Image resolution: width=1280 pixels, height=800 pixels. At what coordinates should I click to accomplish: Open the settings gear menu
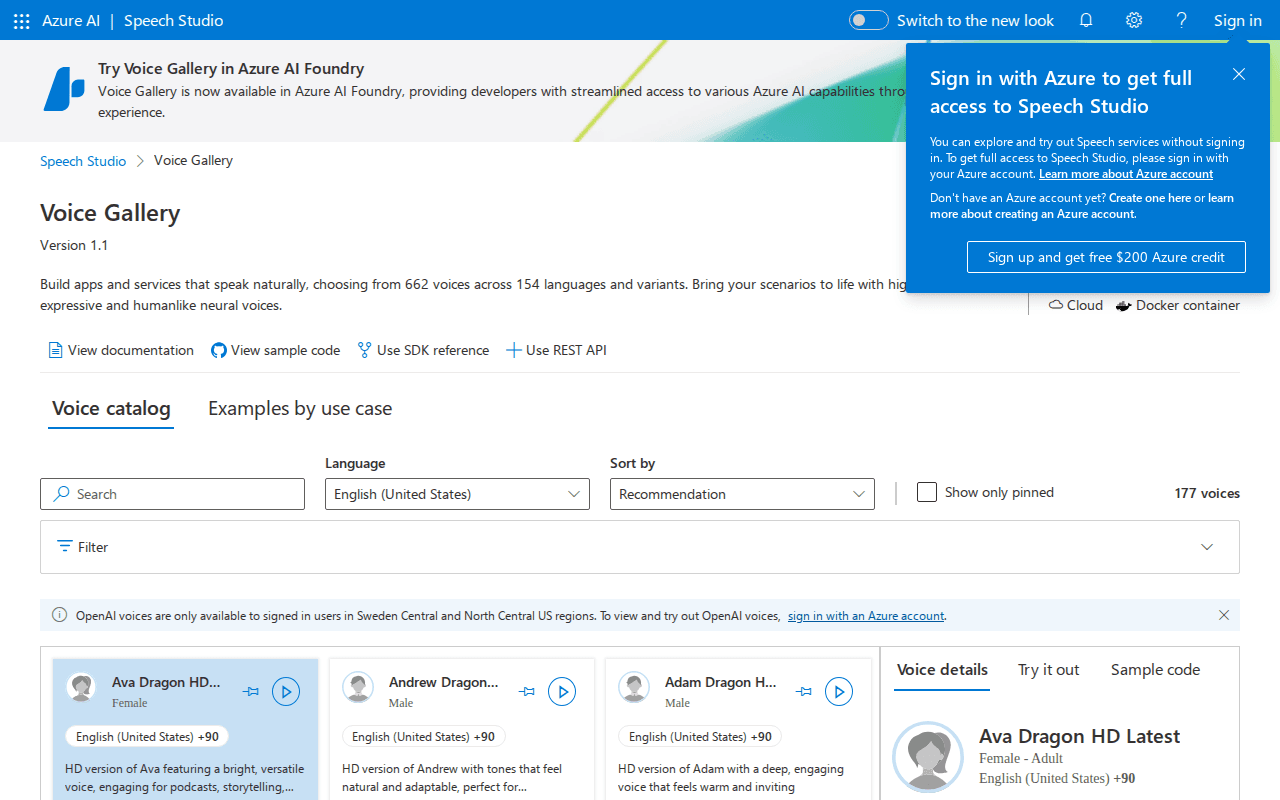tap(1134, 20)
